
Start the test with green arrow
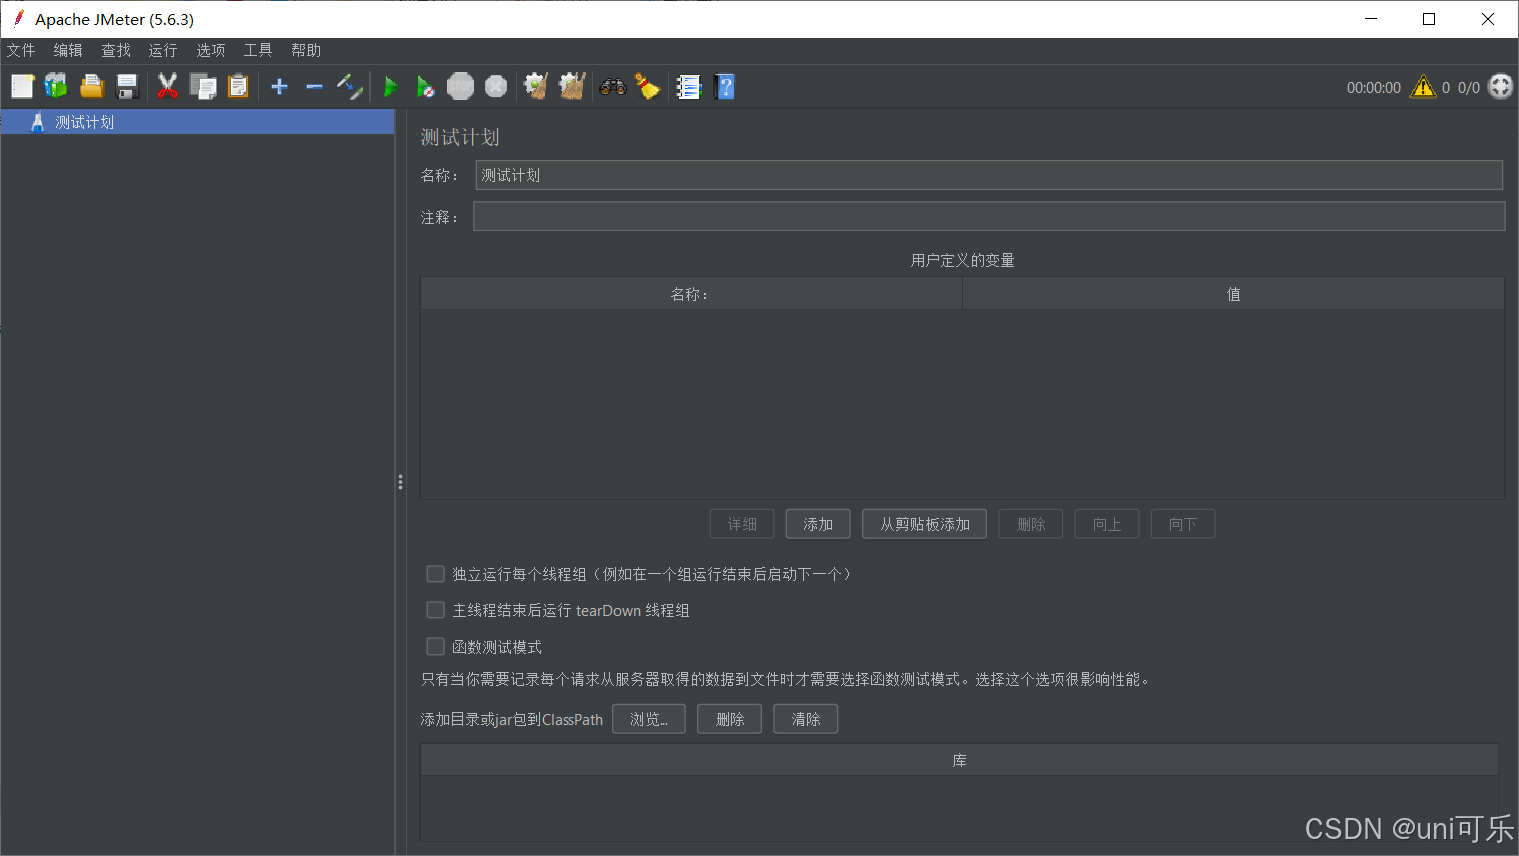391,87
